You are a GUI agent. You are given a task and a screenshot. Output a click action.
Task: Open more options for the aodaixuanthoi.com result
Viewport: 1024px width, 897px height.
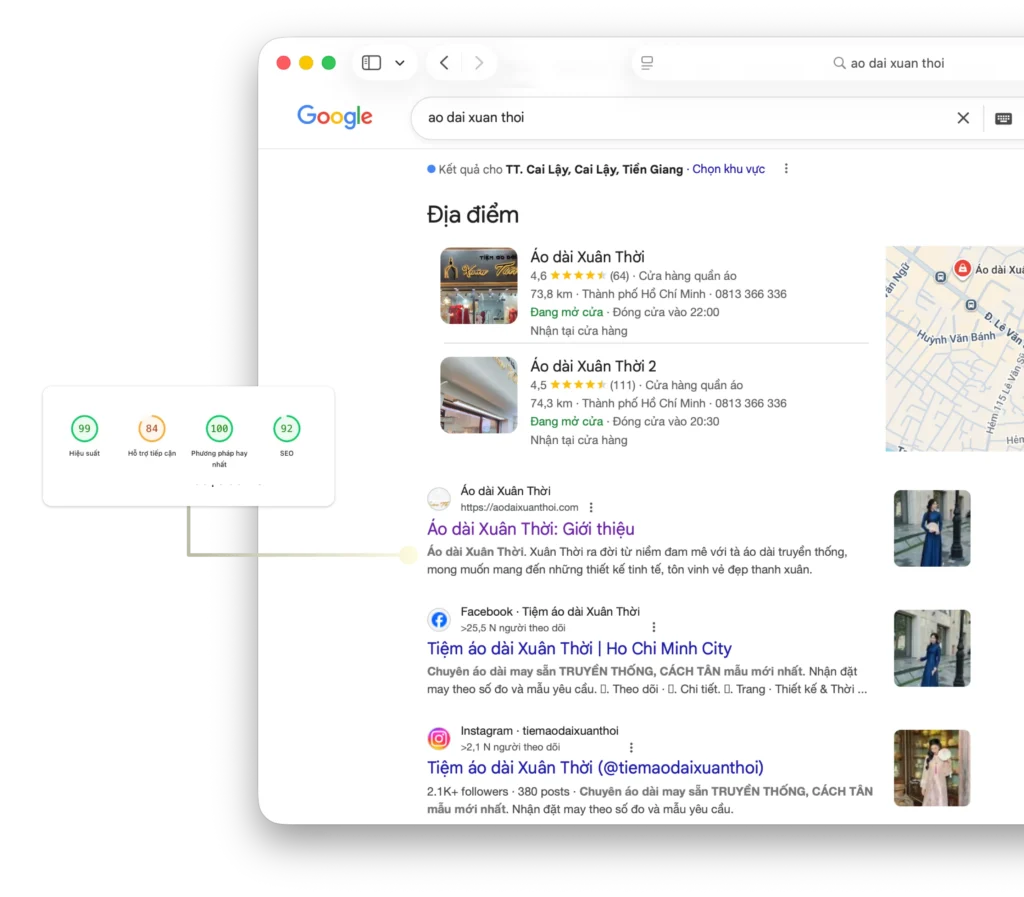[591, 508]
